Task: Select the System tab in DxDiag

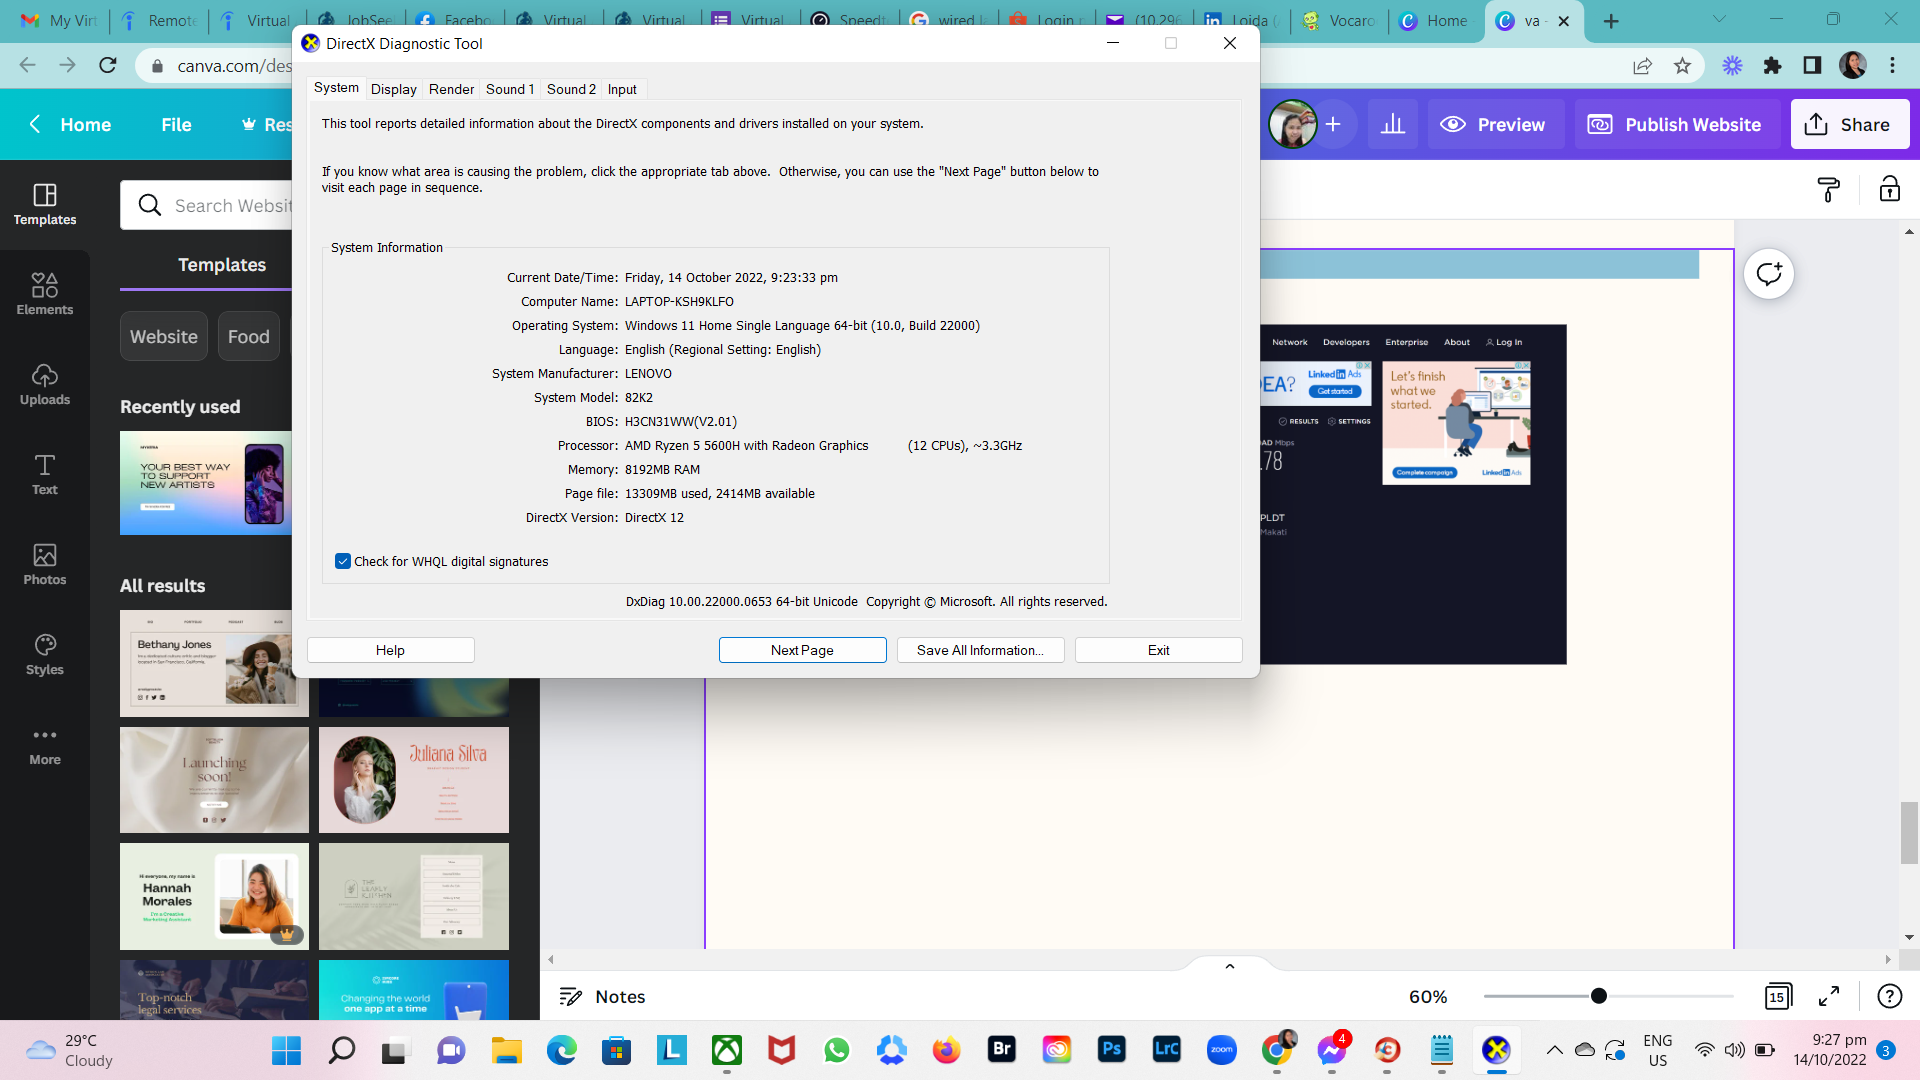Action: 336,88
